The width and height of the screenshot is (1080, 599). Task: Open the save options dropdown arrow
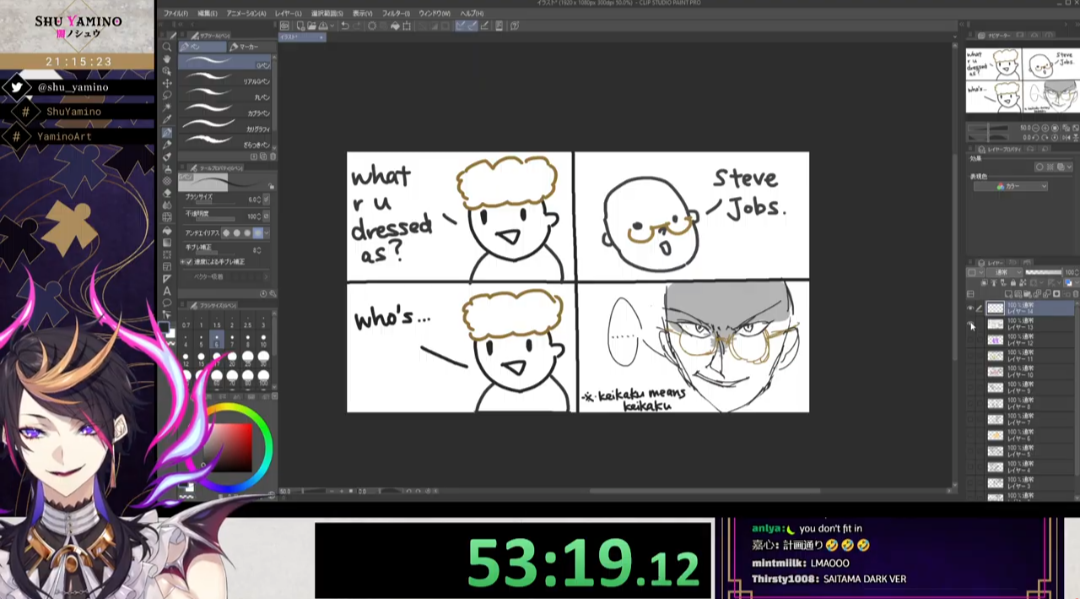coord(330,26)
